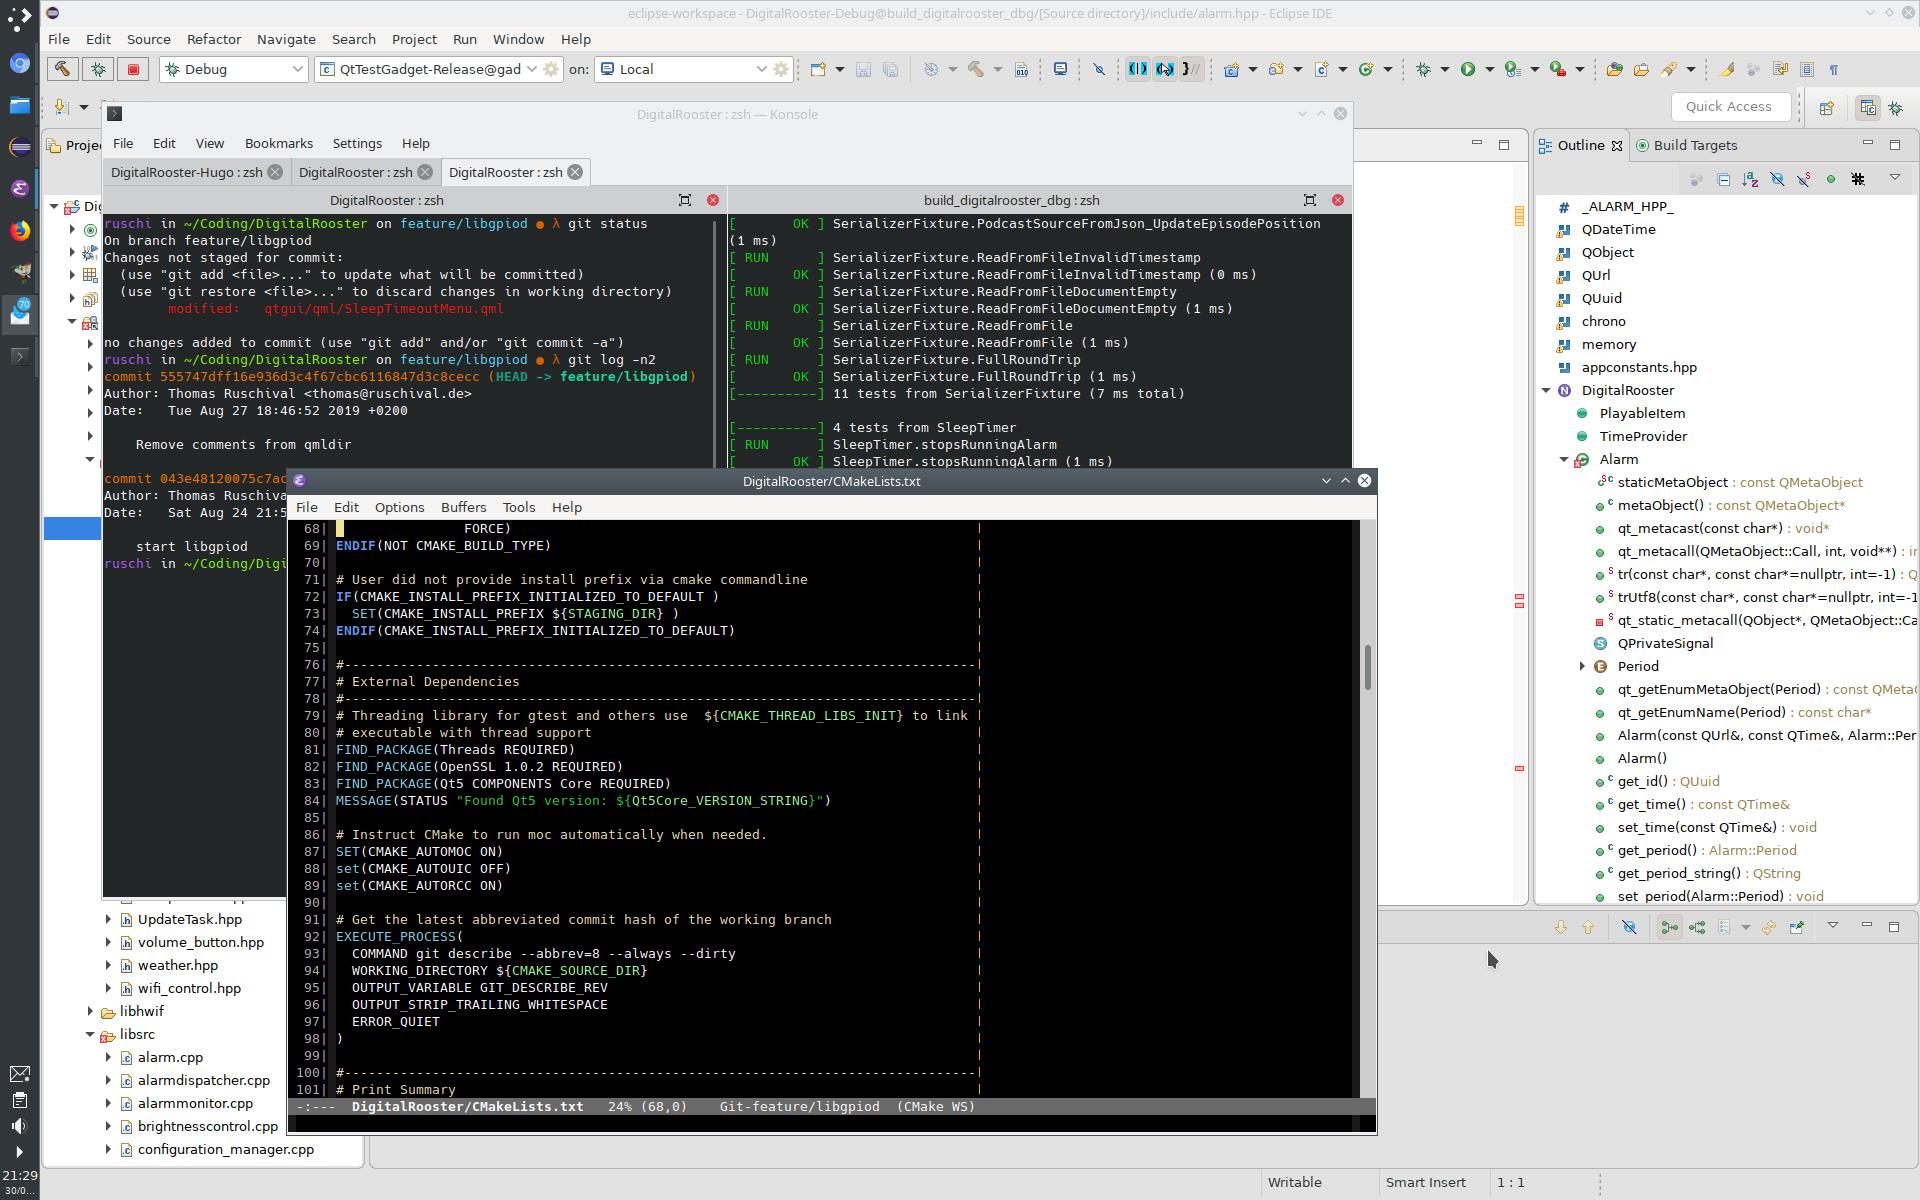Open Tools menu in Emacs CMakeLists window
Screen dimensions: 1920x1200
(519, 507)
